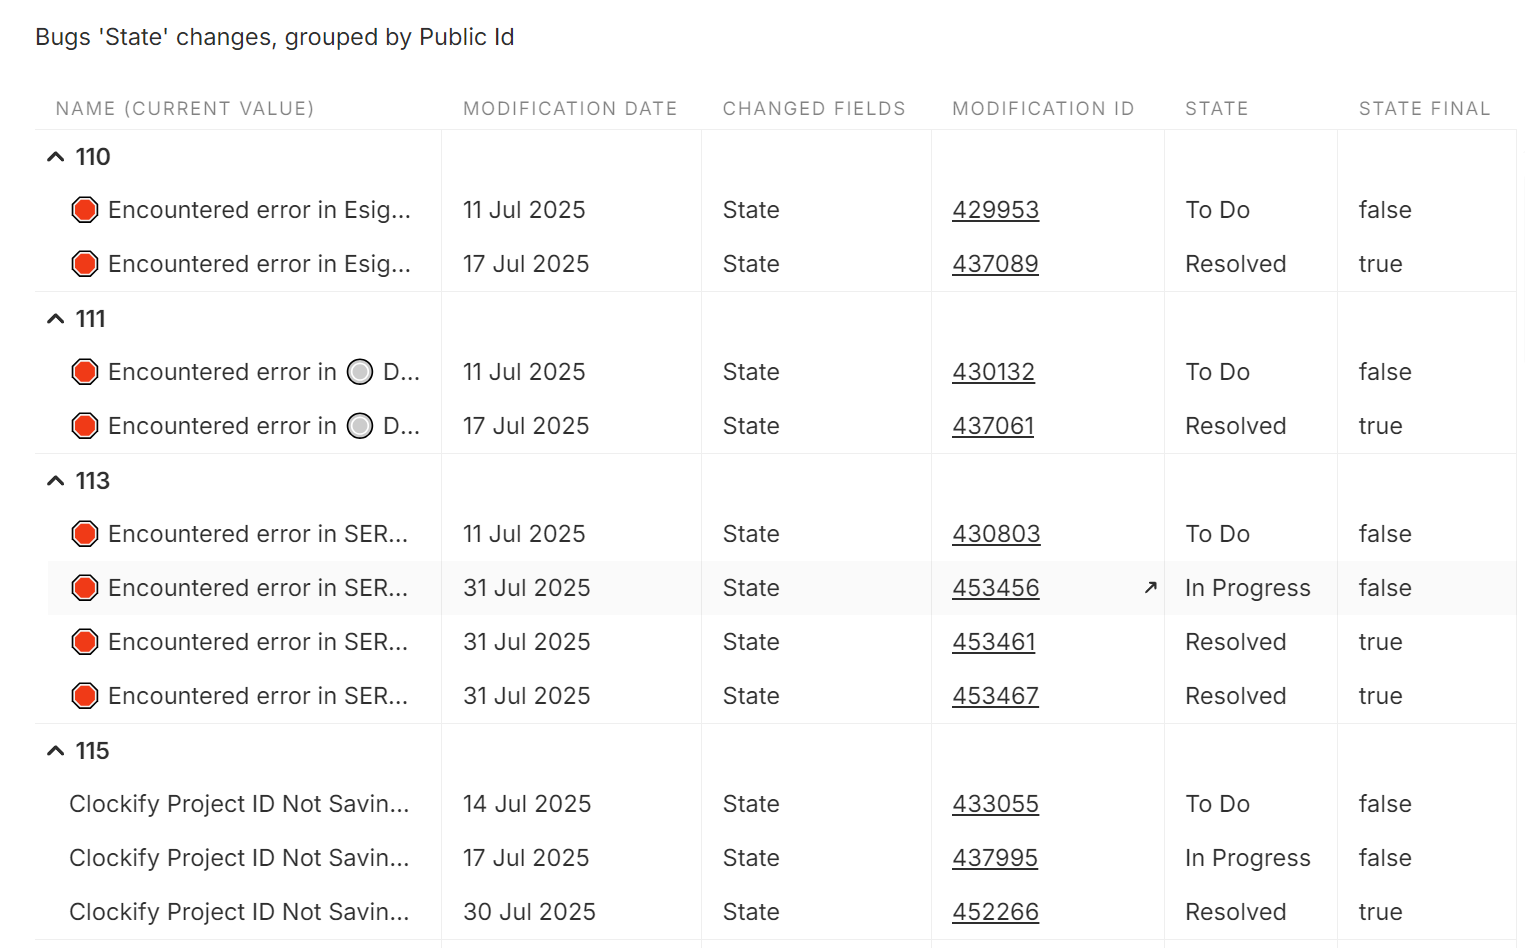The width and height of the screenshot is (1525, 948).
Task: Open modification ID 433055 link
Action: coord(995,804)
